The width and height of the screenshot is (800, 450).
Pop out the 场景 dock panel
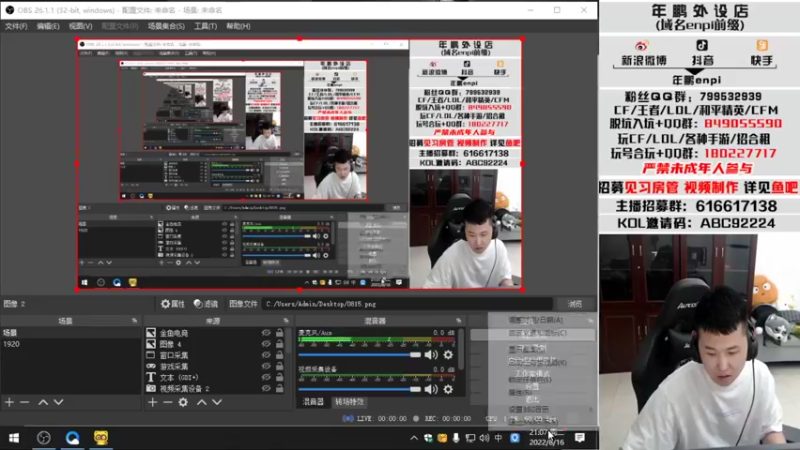[x=134, y=321]
